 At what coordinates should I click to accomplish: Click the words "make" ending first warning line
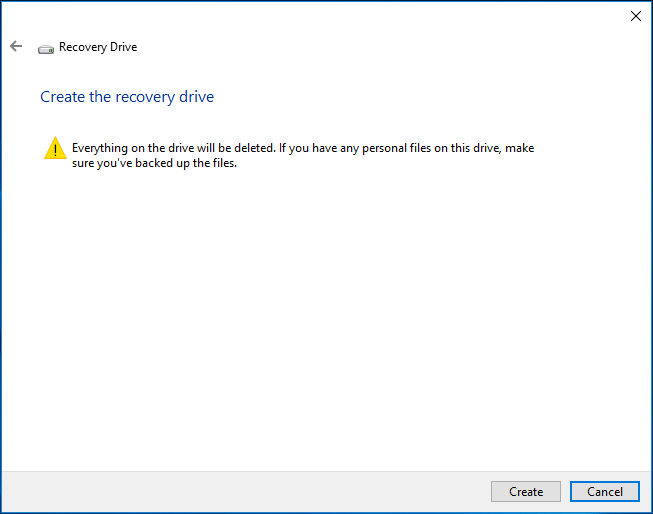[x=520, y=148]
